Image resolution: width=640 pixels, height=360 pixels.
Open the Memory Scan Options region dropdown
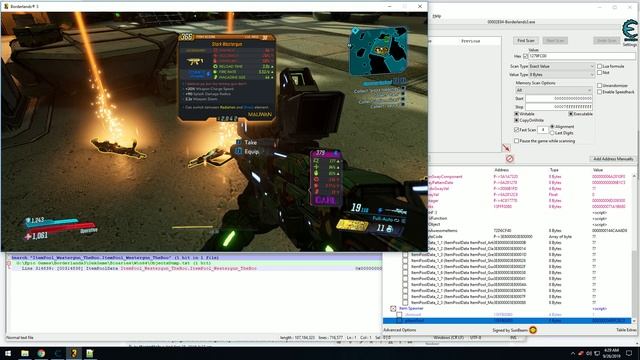553,90
